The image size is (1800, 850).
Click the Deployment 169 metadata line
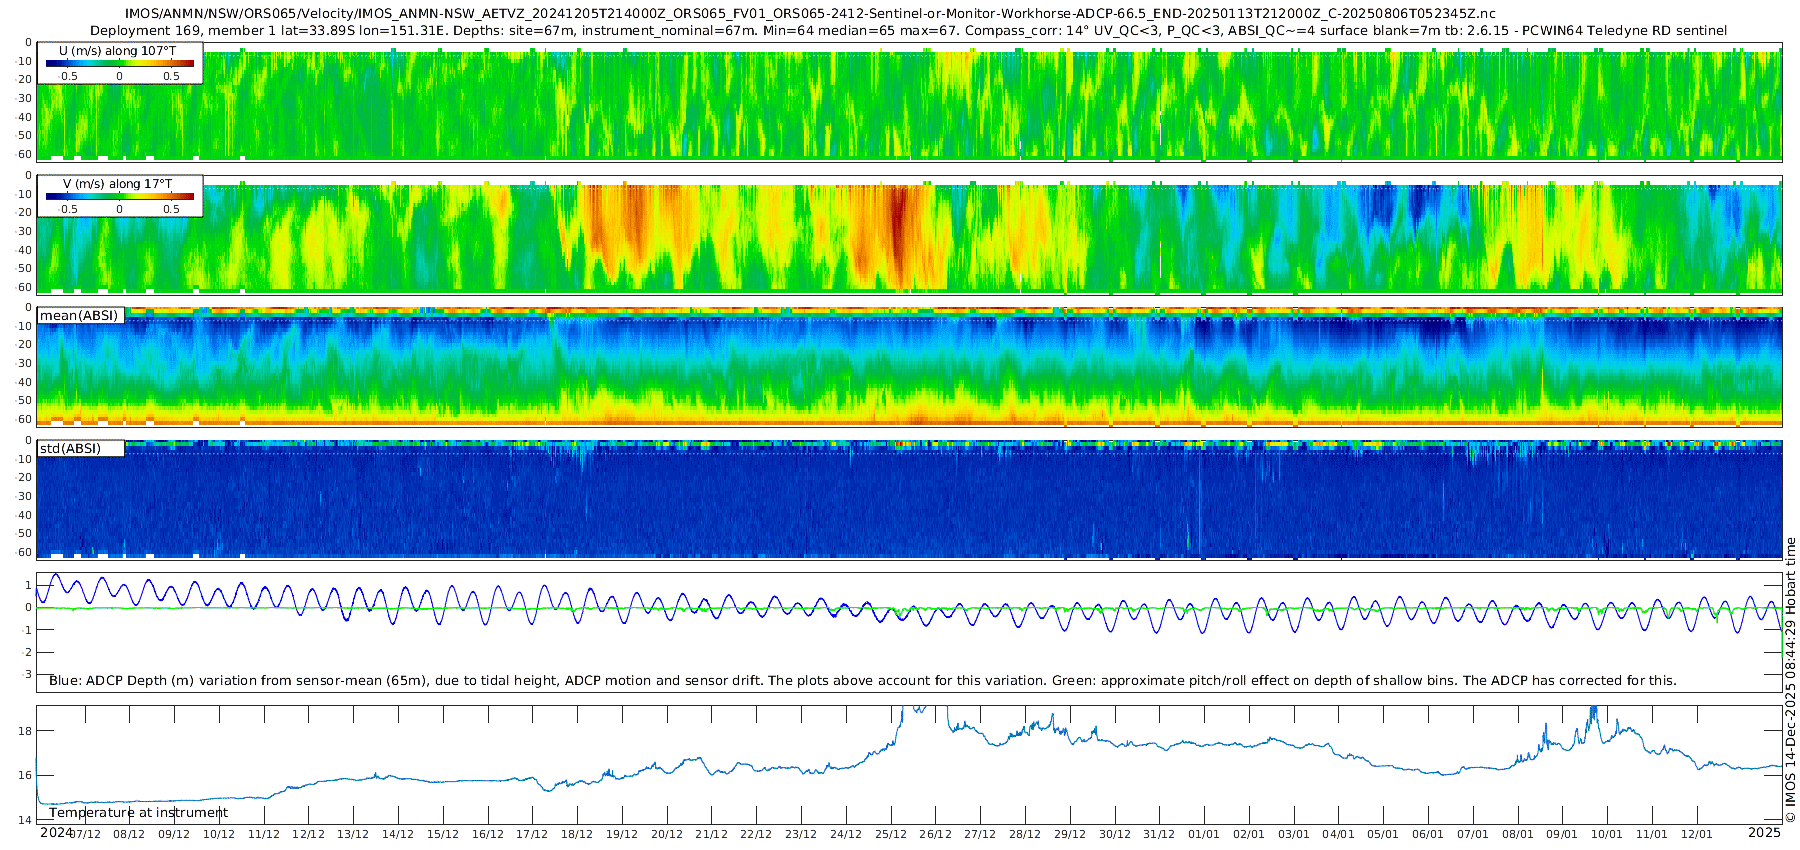click(908, 31)
